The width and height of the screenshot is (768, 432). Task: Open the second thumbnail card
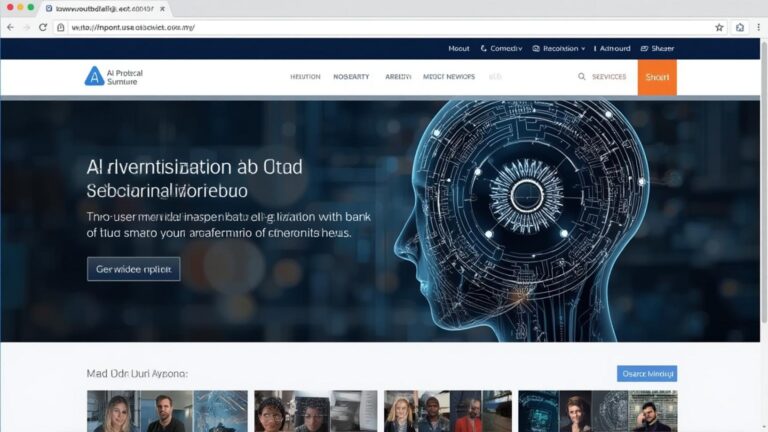click(x=316, y=411)
